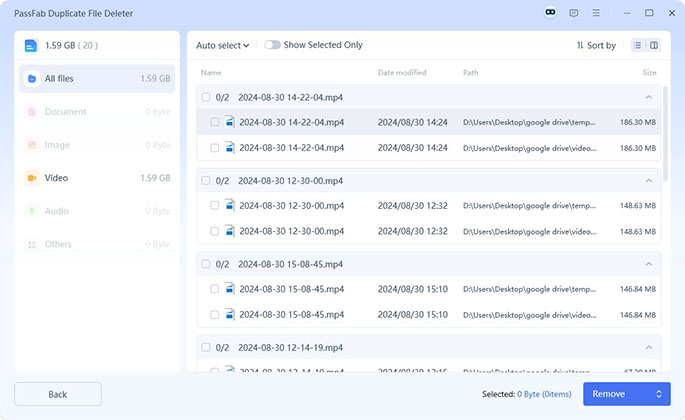Click the video file icon of first 14-22-04.mp4
685x420 pixels.
click(230, 122)
